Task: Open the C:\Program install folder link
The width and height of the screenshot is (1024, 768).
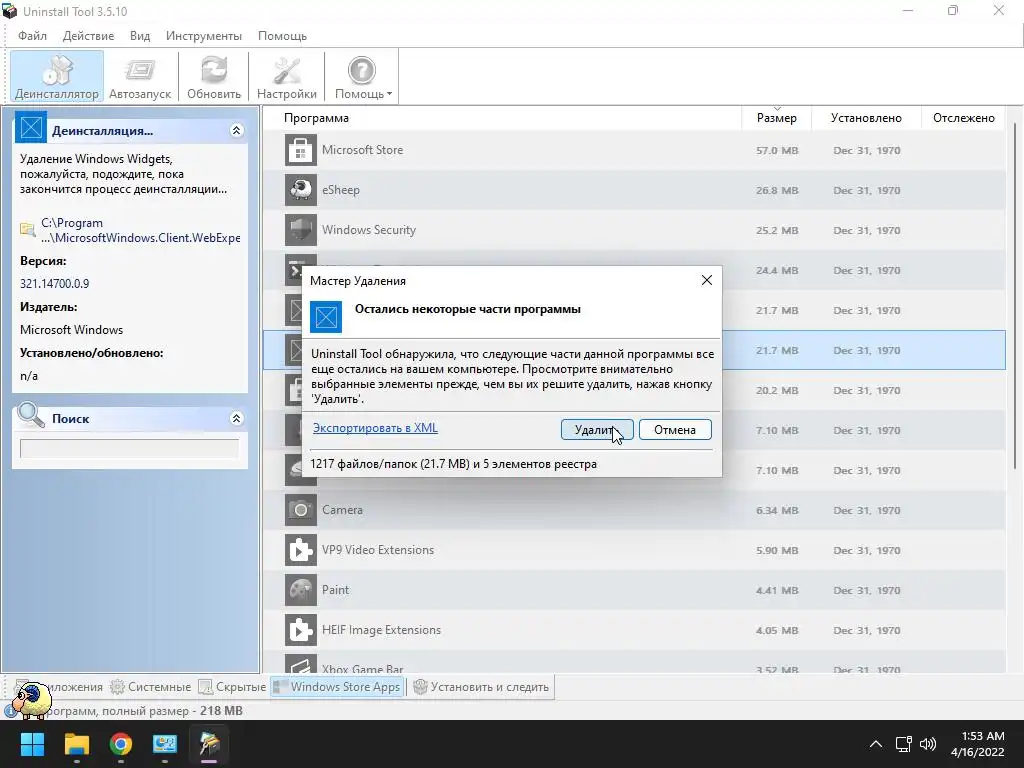Action: coord(140,231)
